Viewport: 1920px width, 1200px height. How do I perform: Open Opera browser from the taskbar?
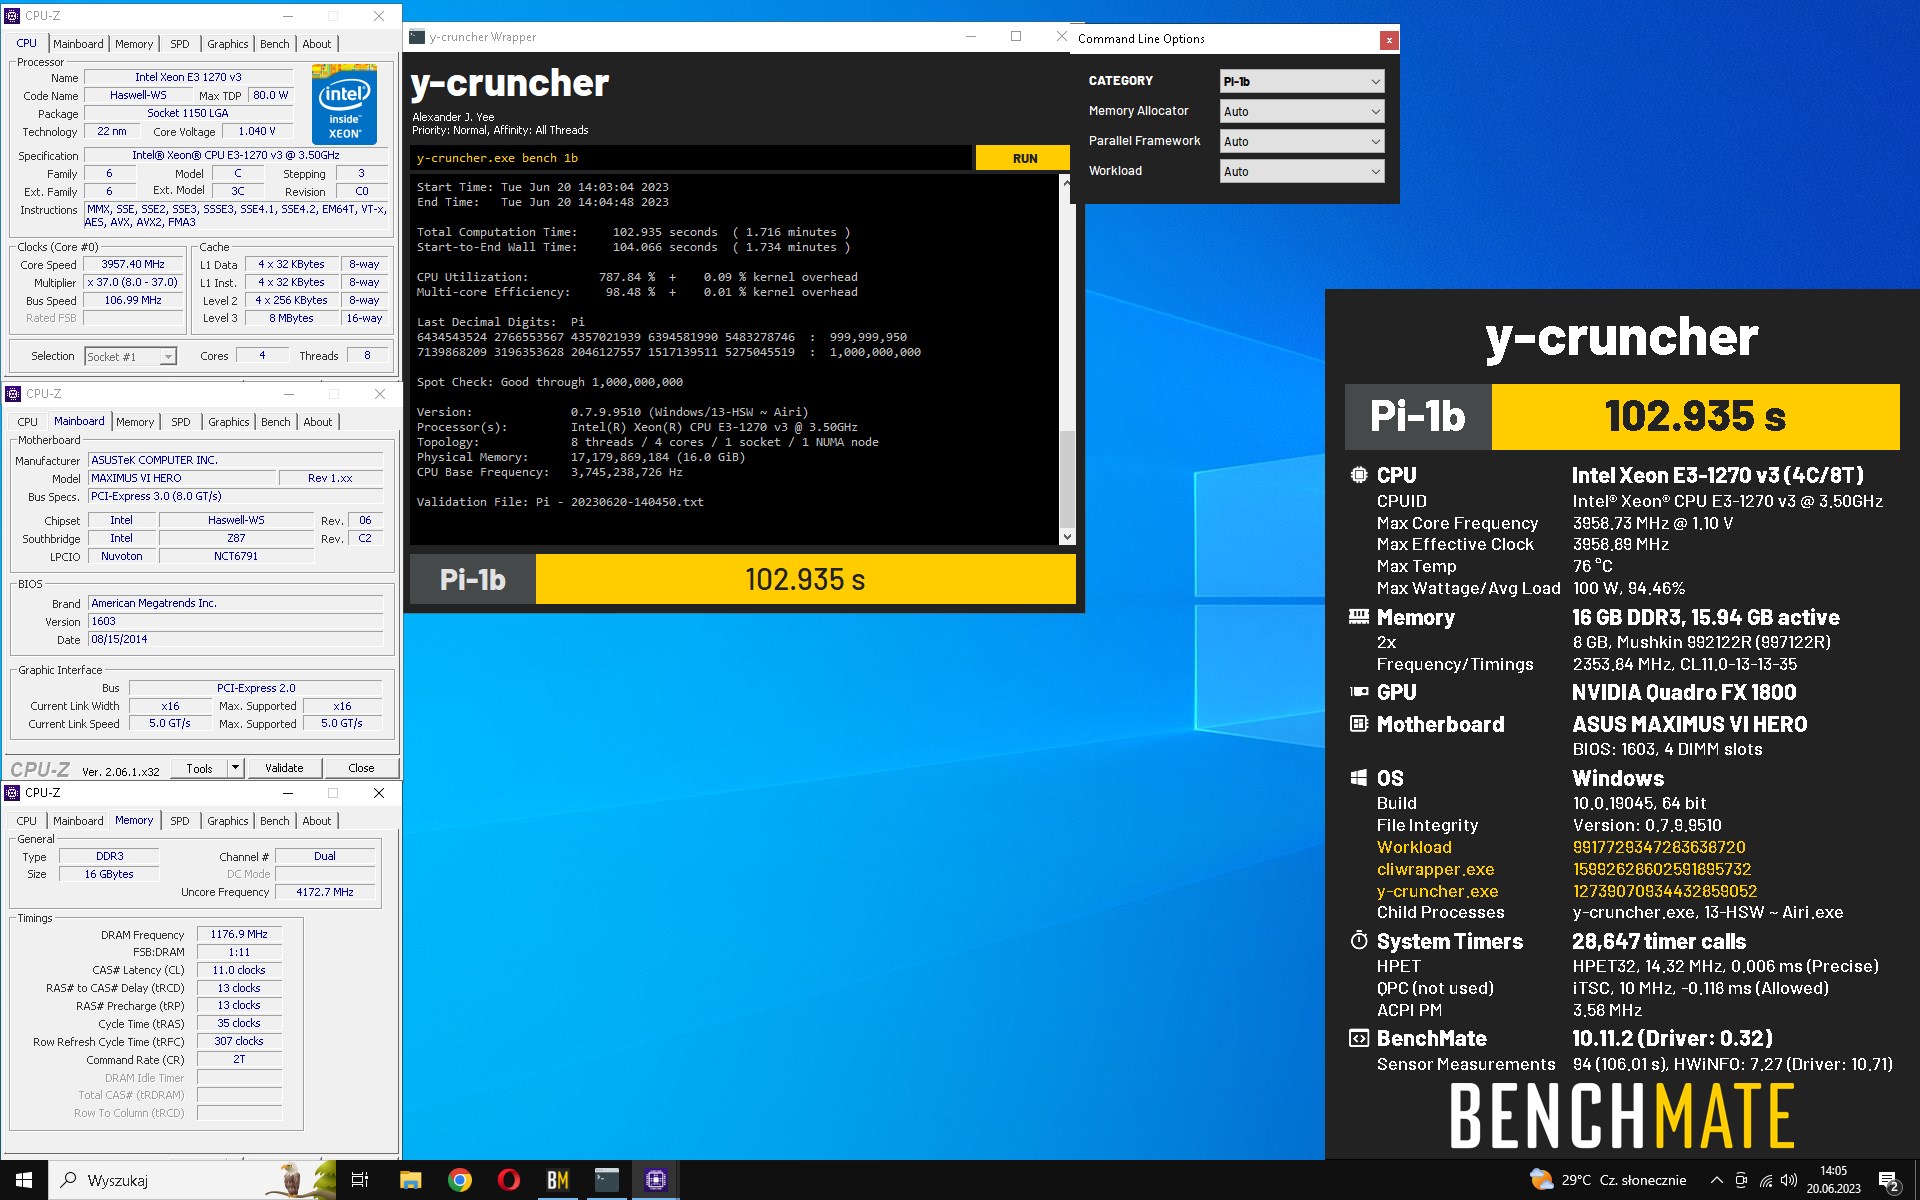[508, 1180]
